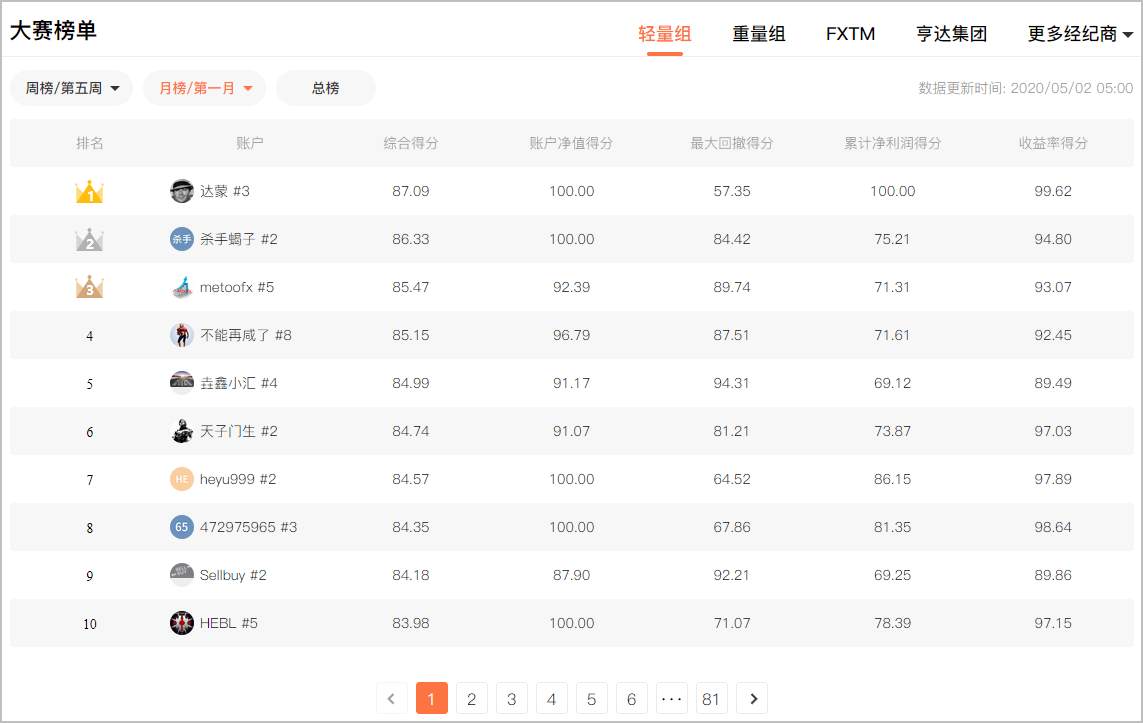Click the 最大回撤得分 column header
Screen dimensions: 1143x723
(x=732, y=143)
